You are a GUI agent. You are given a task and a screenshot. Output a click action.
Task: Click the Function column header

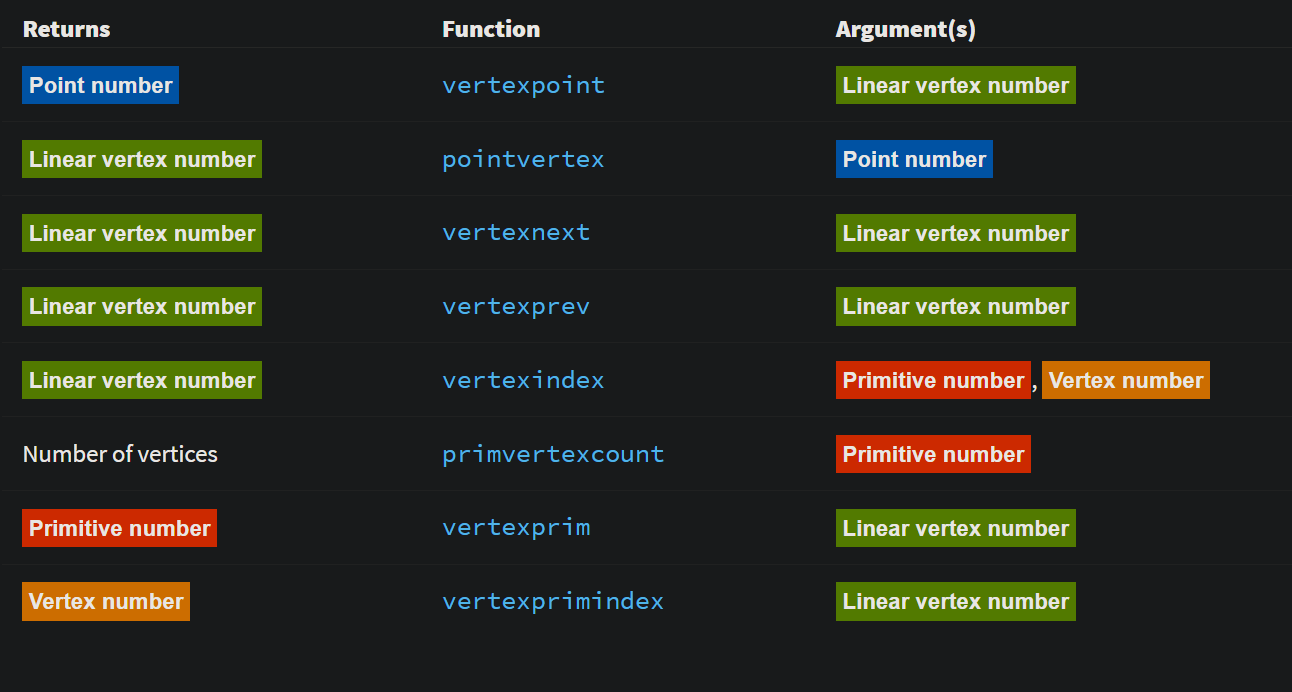click(491, 30)
